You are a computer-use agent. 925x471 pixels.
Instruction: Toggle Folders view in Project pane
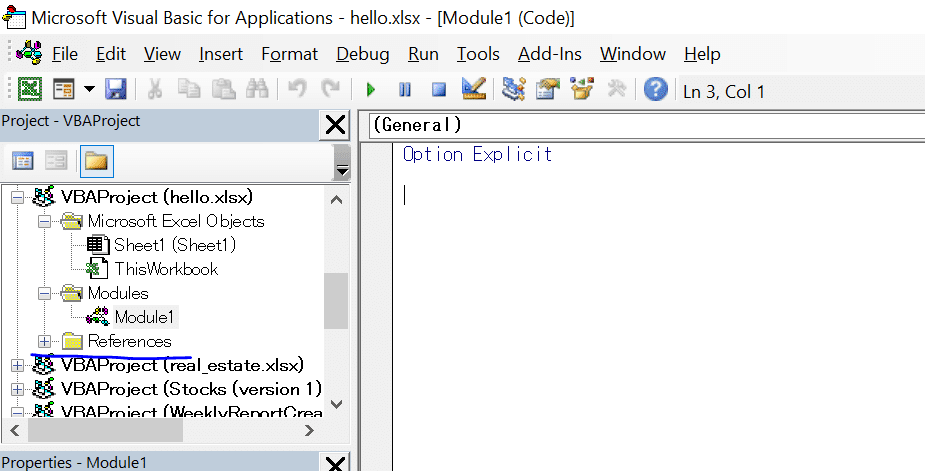[x=97, y=161]
